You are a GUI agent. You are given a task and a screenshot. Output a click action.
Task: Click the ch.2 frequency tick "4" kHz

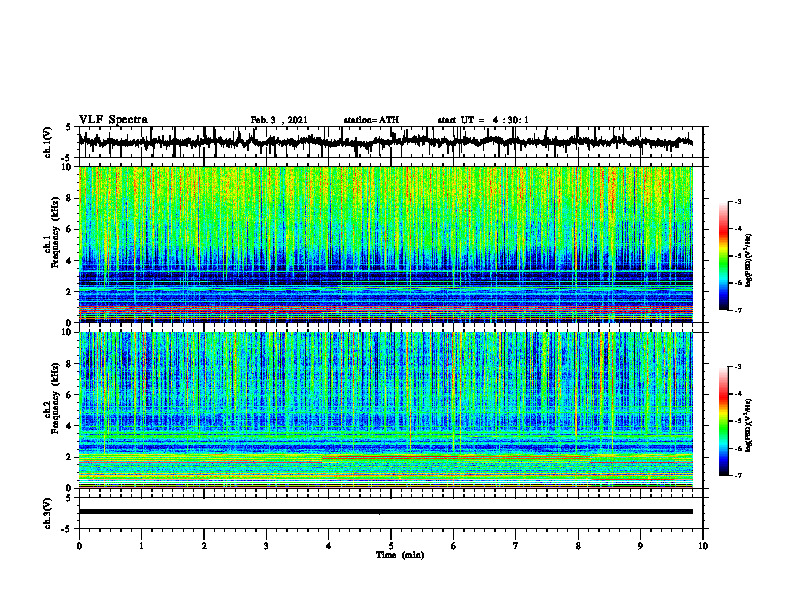(71, 426)
